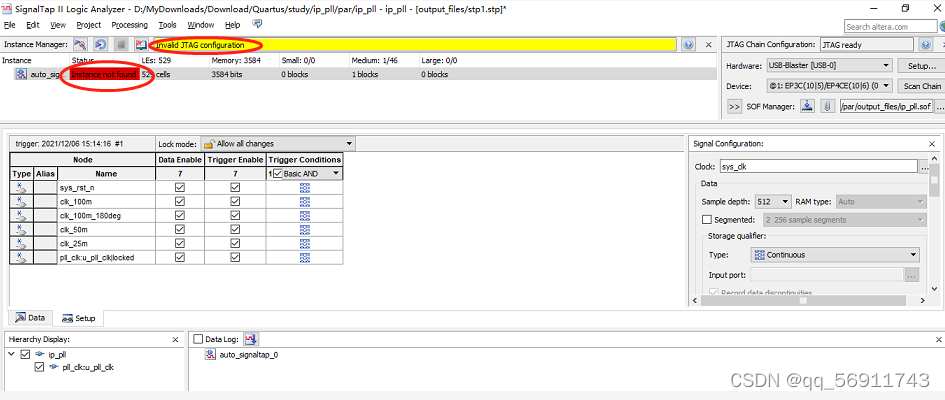Expand JTAG panel with the >> button
945x400 pixels.
point(734,107)
